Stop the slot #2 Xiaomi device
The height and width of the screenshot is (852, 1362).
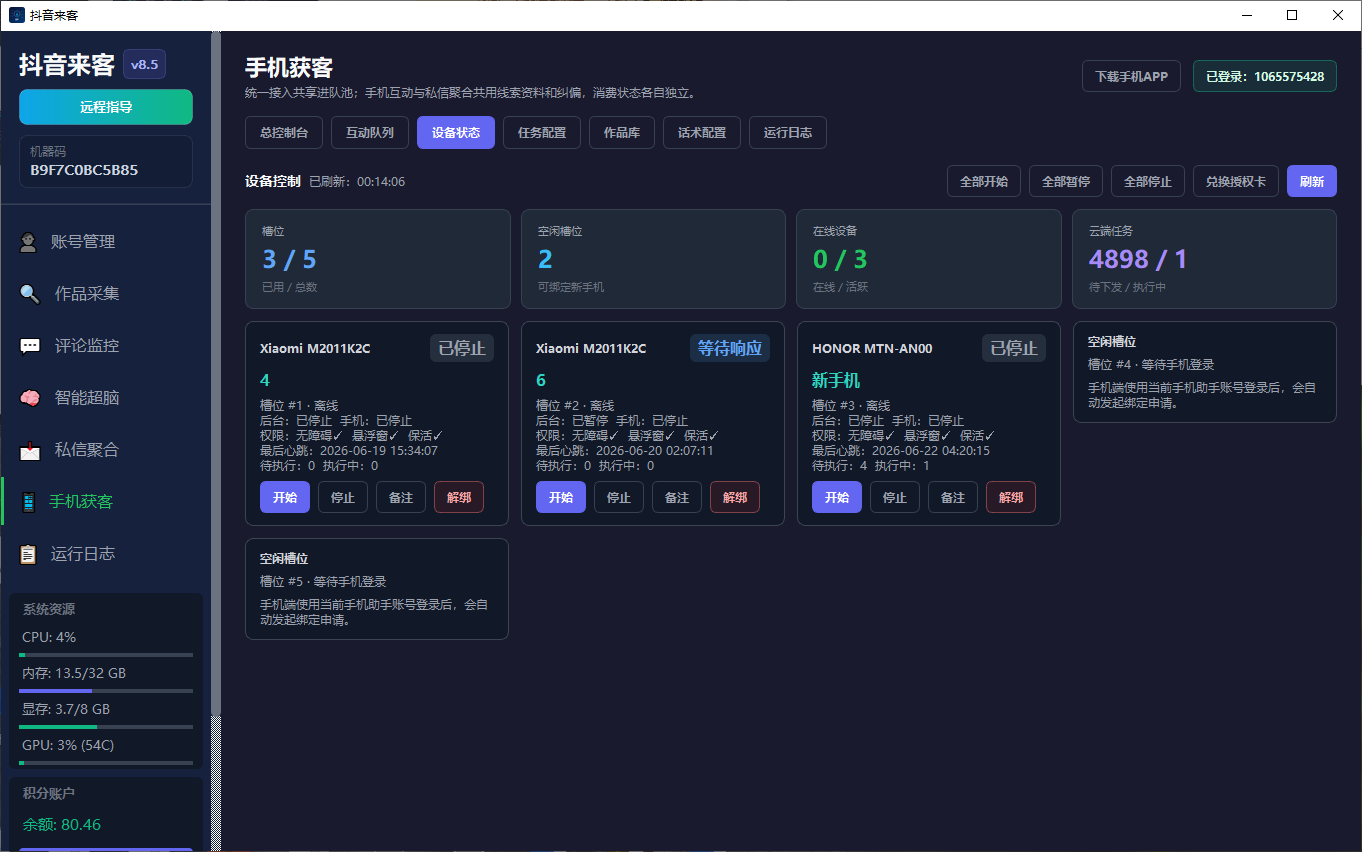tap(619, 497)
